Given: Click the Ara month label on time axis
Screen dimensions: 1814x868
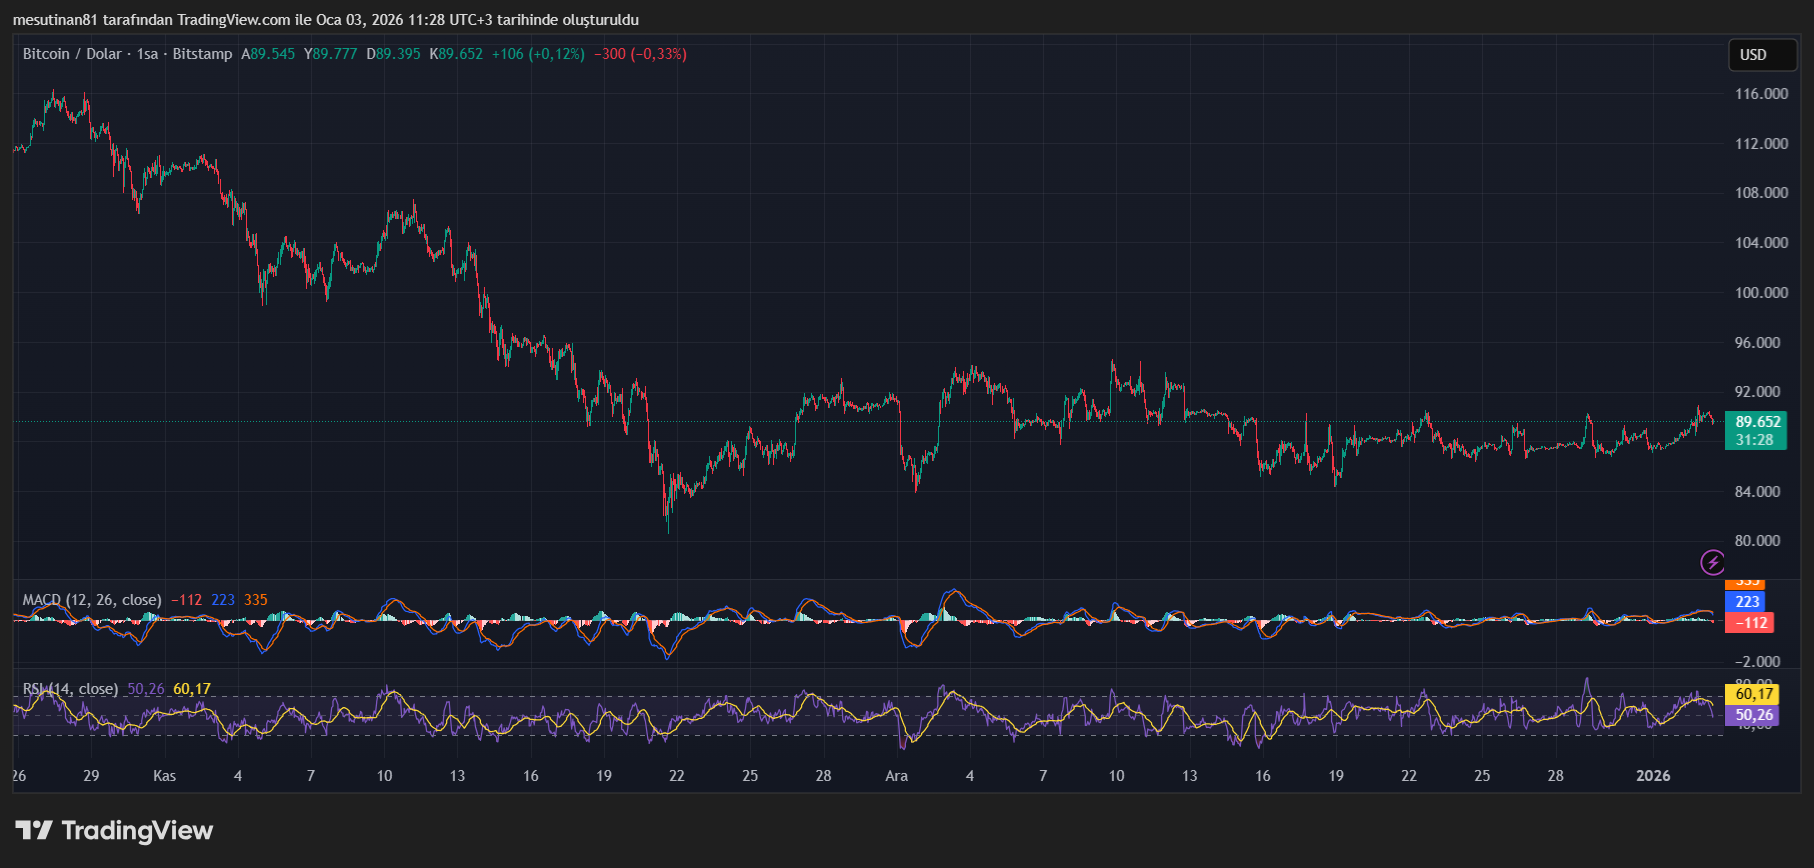Looking at the screenshot, I should click(896, 776).
